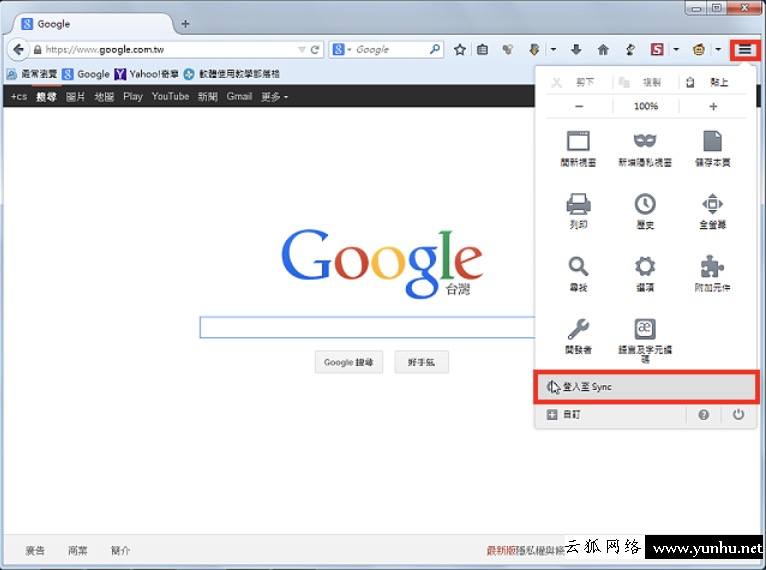Viewport: 766px width, 570px height.
Task: Click the face-shaped extension toolbar icon
Action: click(699, 49)
